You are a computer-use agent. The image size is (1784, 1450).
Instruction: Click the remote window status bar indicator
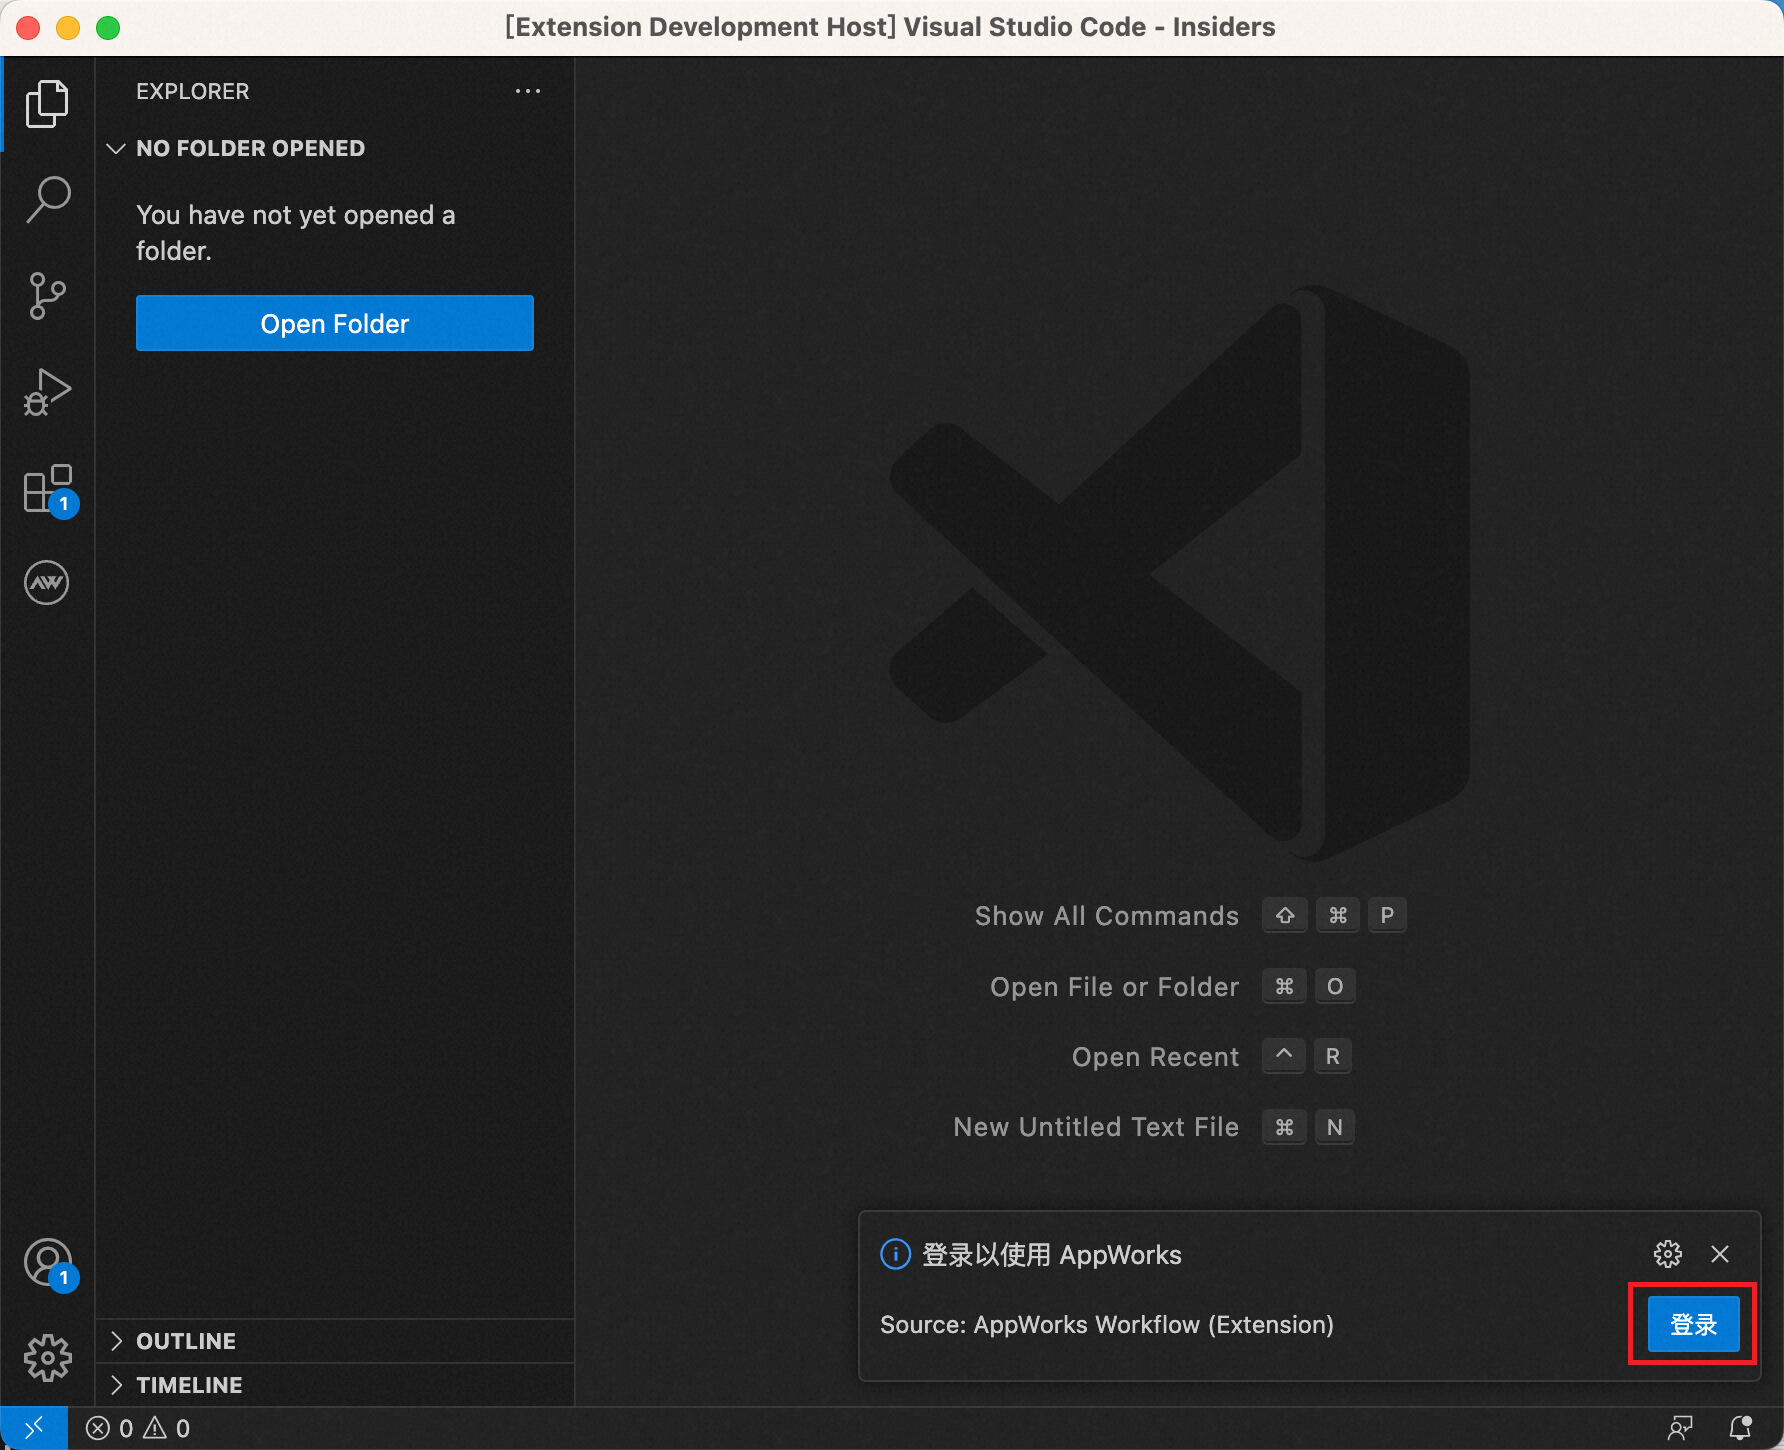[34, 1428]
